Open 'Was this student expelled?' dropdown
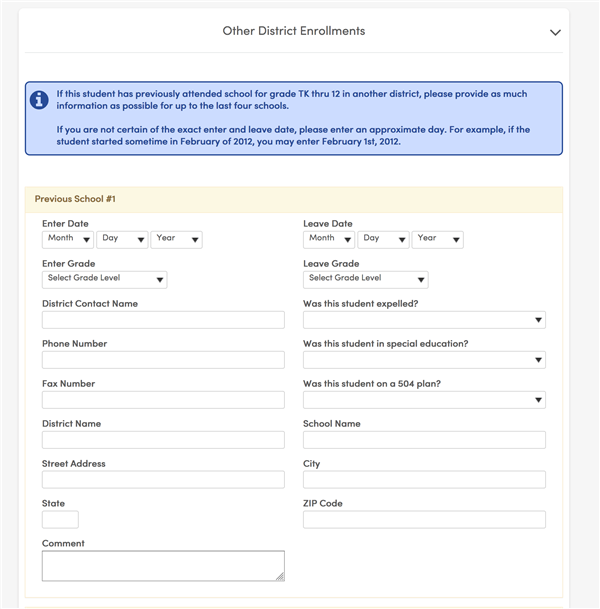The width and height of the screenshot is (600, 609). pos(424,320)
